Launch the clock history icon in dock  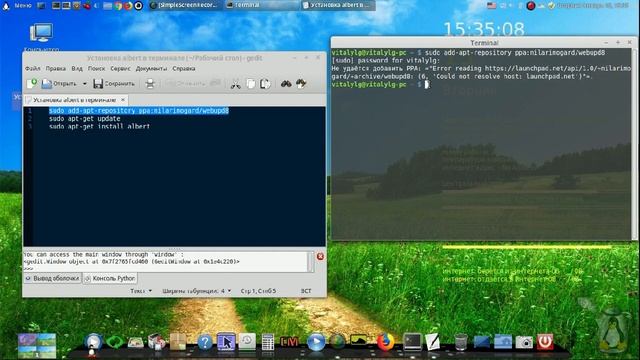tap(247, 342)
